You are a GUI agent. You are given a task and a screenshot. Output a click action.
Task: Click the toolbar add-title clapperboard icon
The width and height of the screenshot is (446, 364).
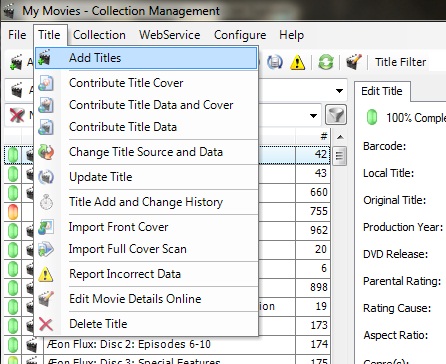tap(16, 62)
